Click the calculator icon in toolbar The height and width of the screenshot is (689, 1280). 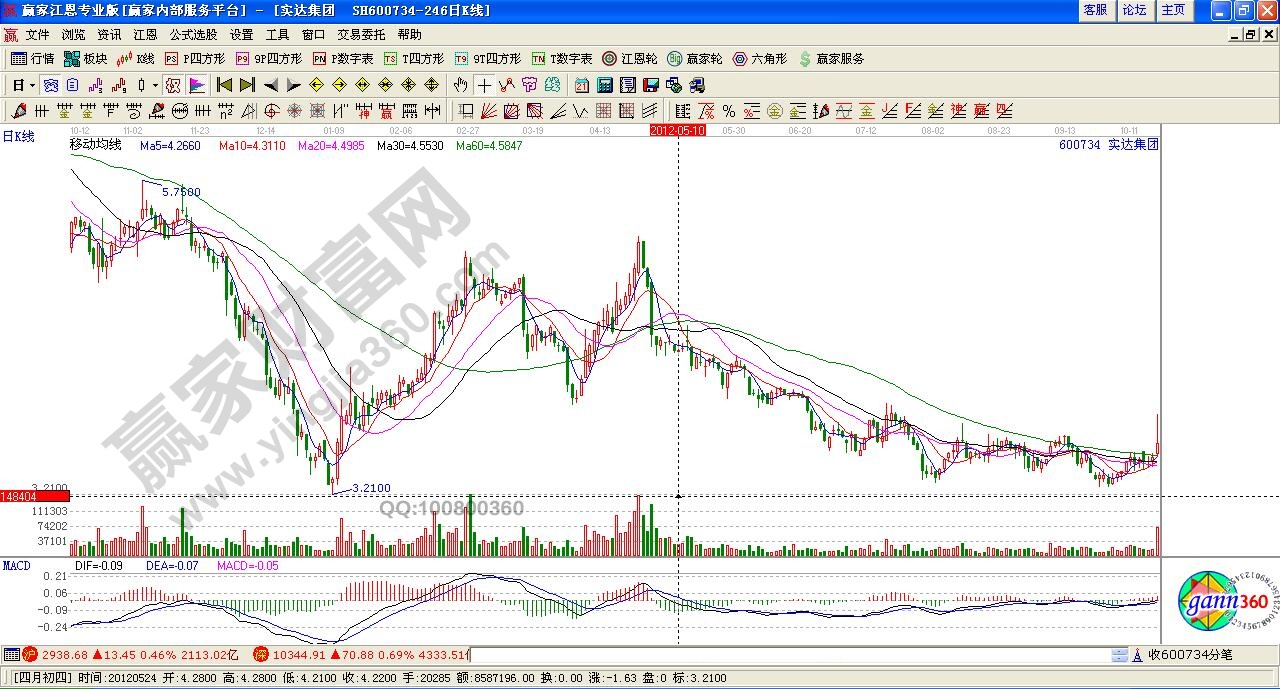pos(605,85)
